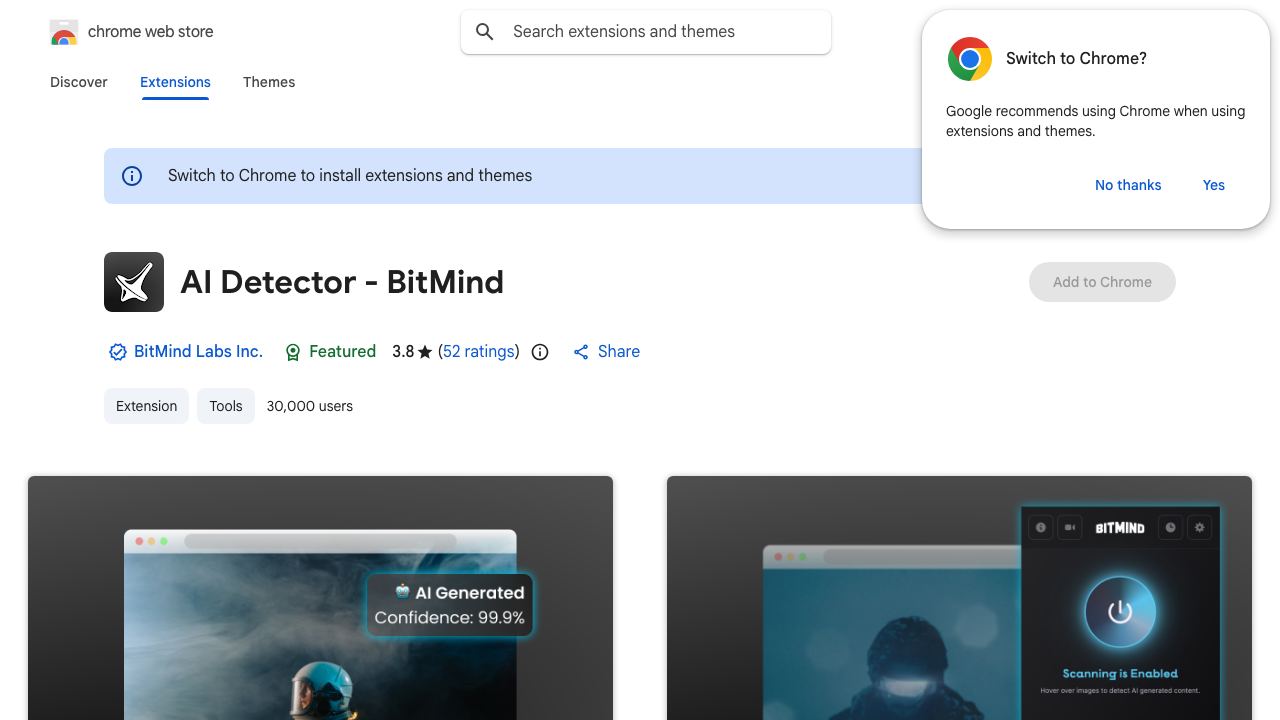Click the clock icon in the BitMind screenshot
The image size is (1280, 720).
coord(1170,527)
